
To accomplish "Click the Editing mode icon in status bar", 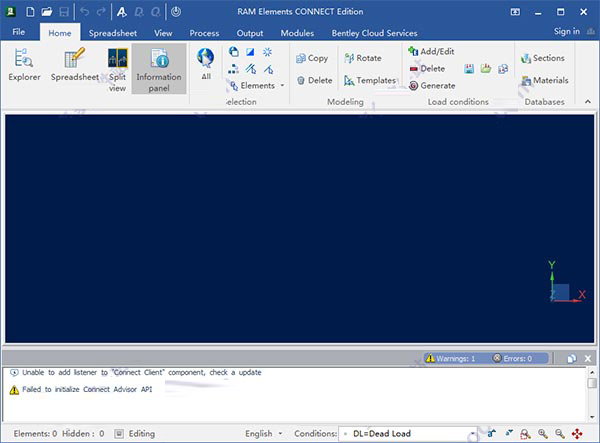I will pyautogui.click(x=119, y=434).
